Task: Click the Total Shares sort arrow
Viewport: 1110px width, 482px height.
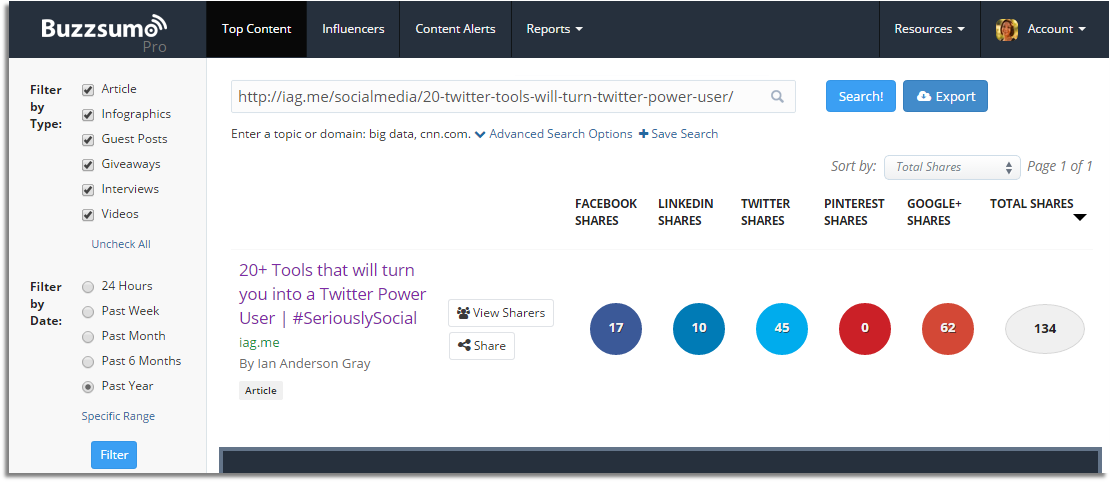Action: 1080,218
